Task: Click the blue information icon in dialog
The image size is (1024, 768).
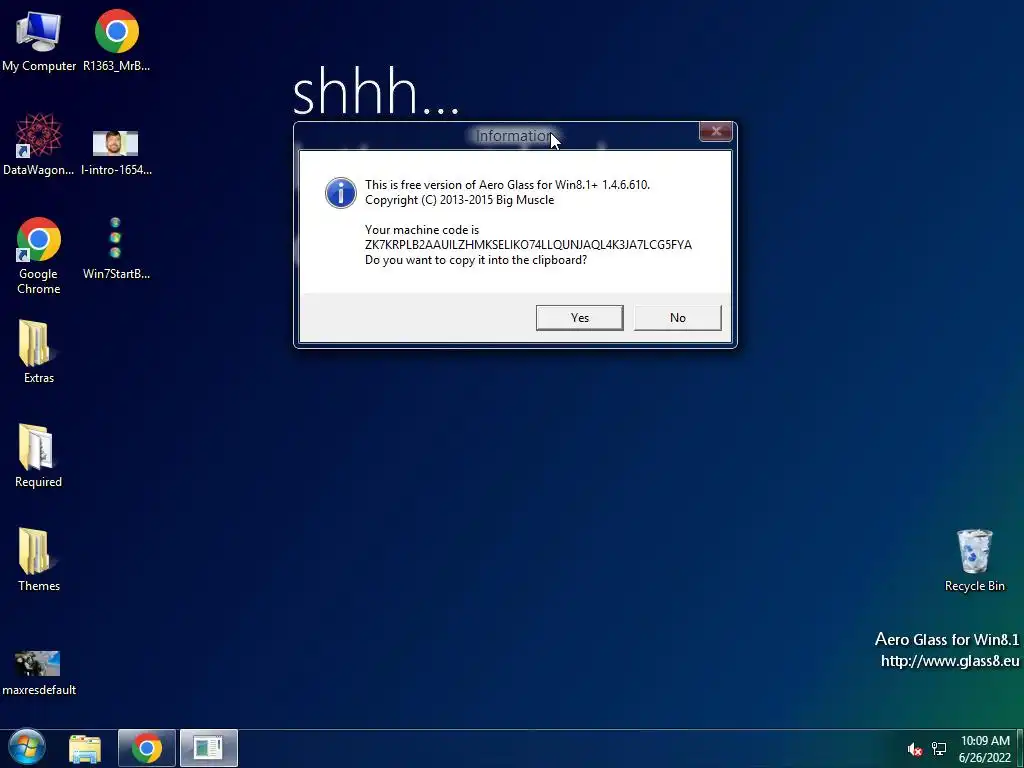Action: (340, 193)
